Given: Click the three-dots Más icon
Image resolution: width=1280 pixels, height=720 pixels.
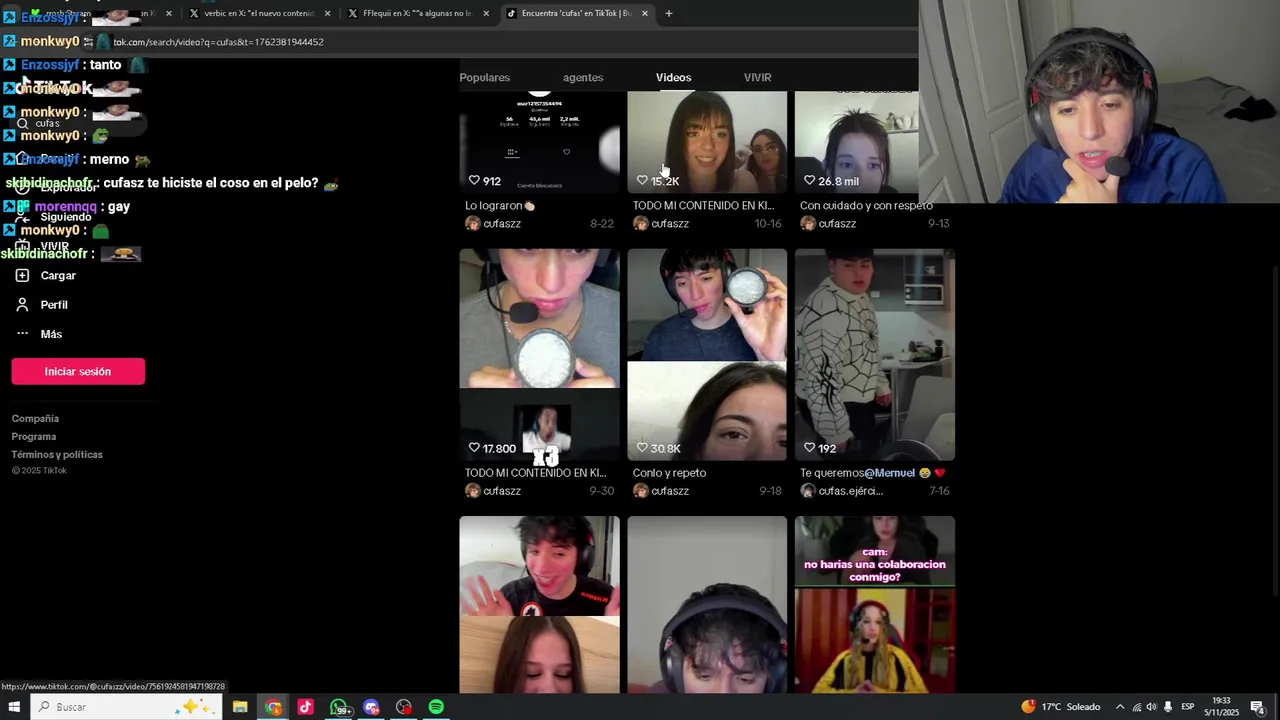Looking at the screenshot, I should [x=22, y=333].
